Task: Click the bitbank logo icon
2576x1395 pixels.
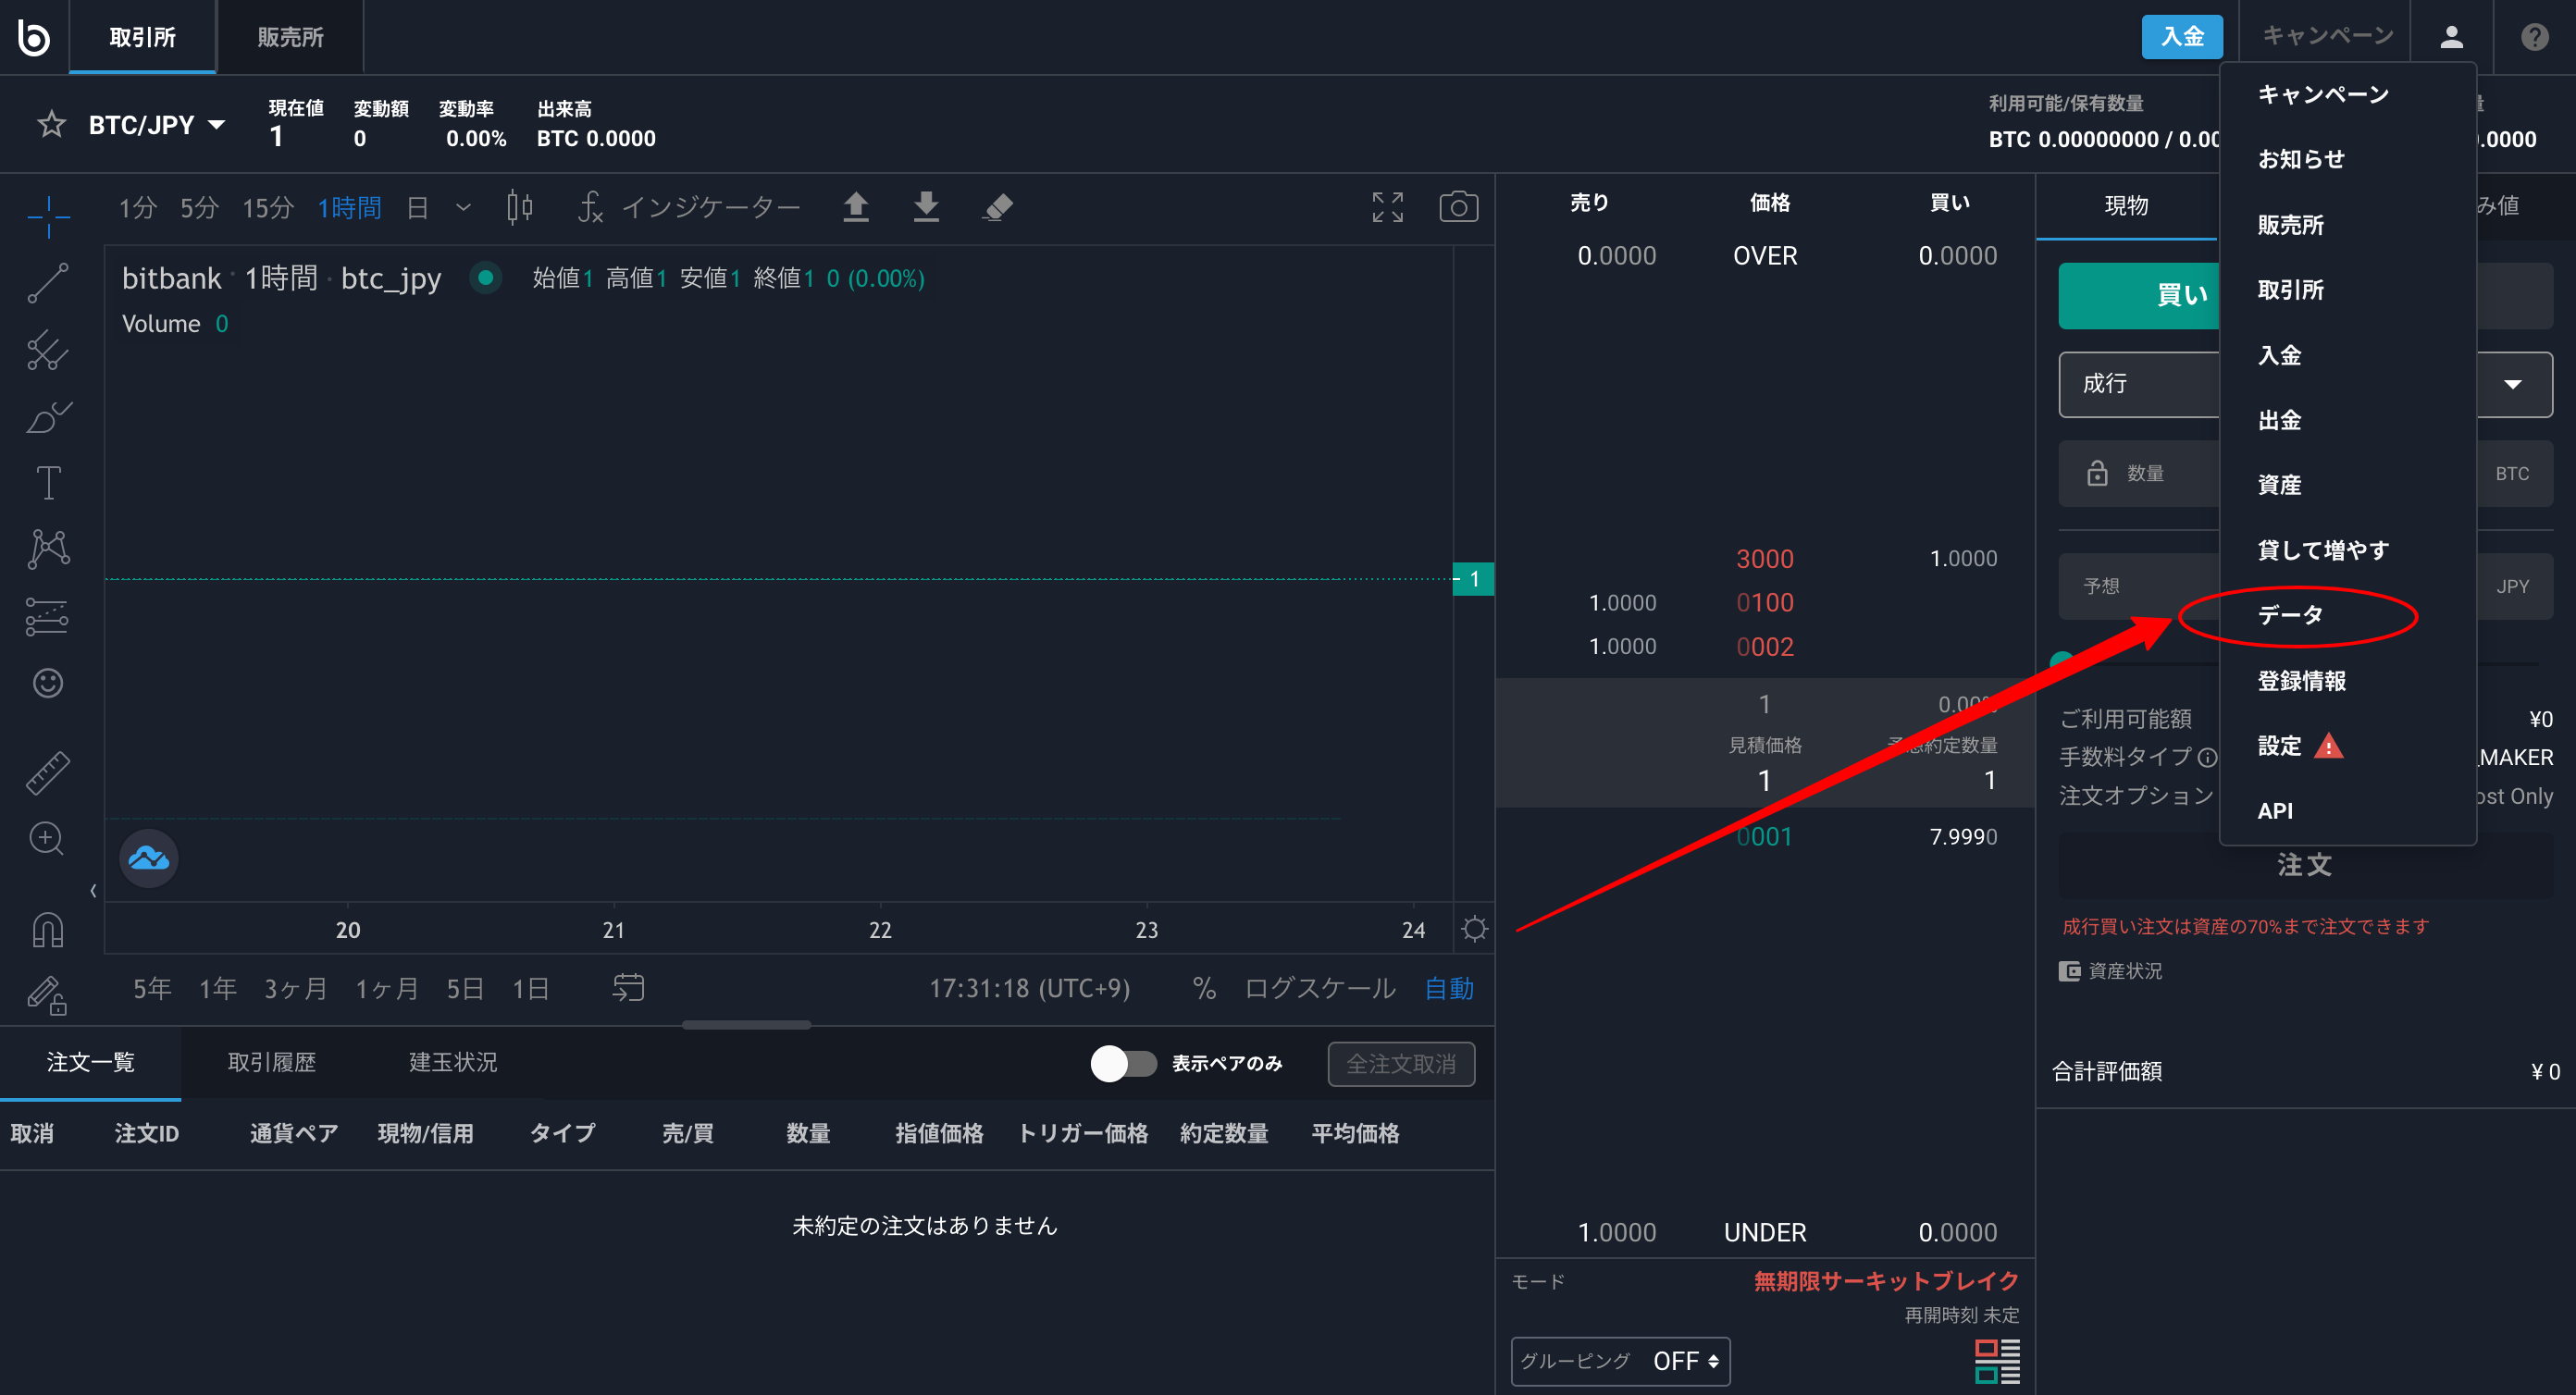Action: pos(34,37)
